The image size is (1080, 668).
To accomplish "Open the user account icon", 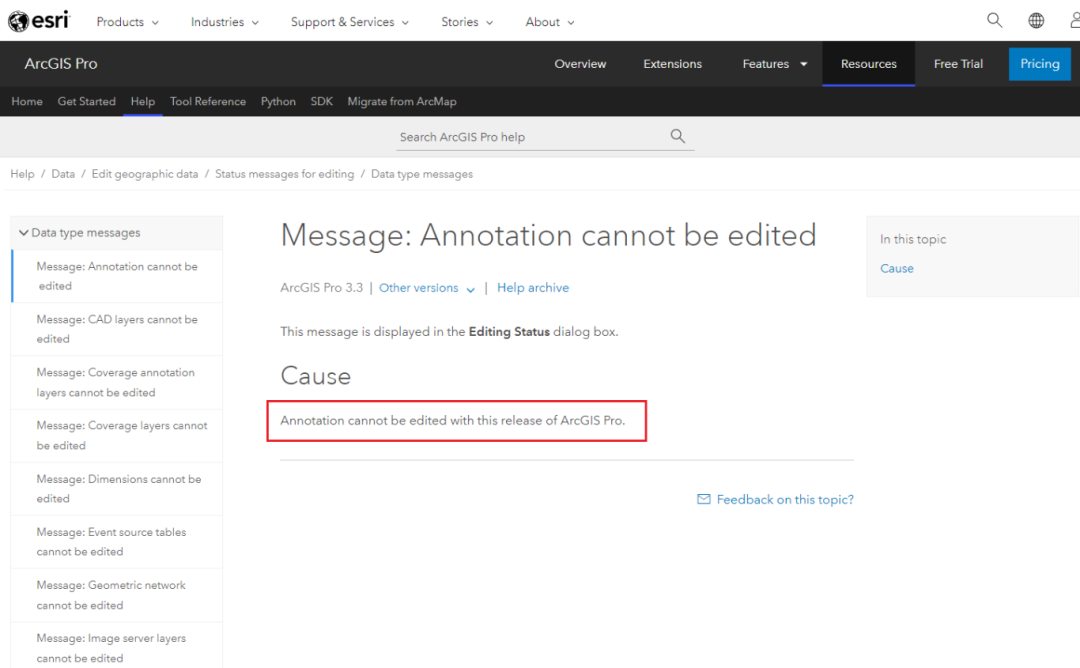I will (1074, 21).
